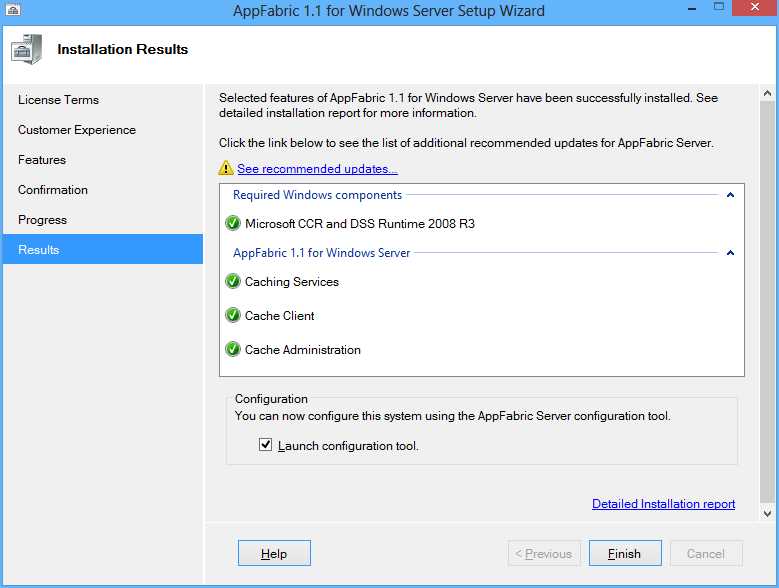The width and height of the screenshot is (779, 588).
Task: Click green check icon for Microsoft CCR and DSS Runtime
Action: pyautogui.click(x=233, y=223)
